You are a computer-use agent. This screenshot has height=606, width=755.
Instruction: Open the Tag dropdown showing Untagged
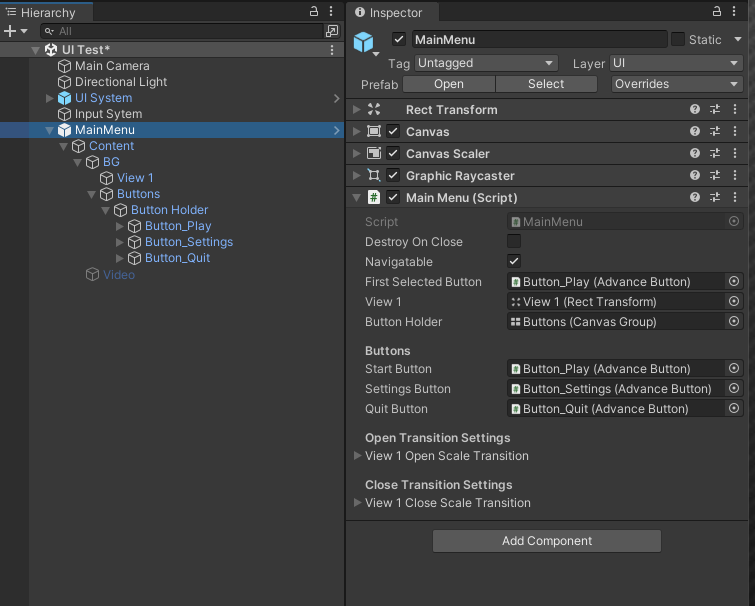[486, 63]
